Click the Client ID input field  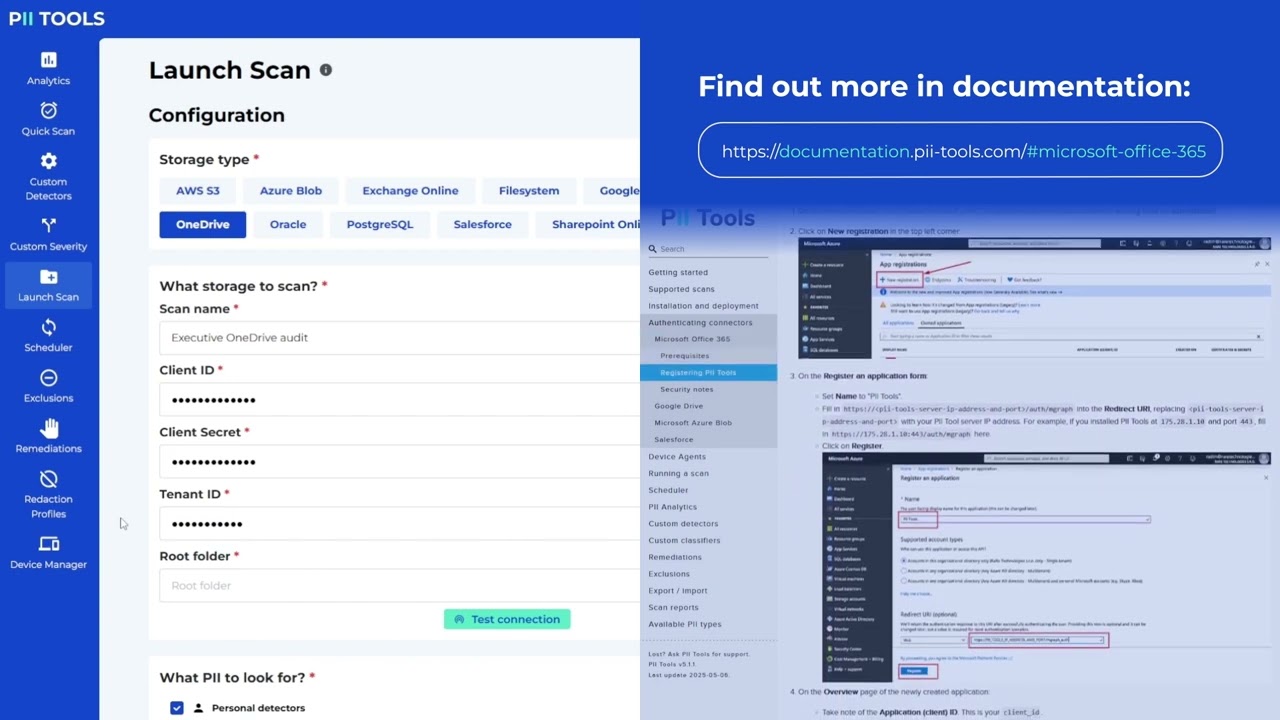coord(399,400)
